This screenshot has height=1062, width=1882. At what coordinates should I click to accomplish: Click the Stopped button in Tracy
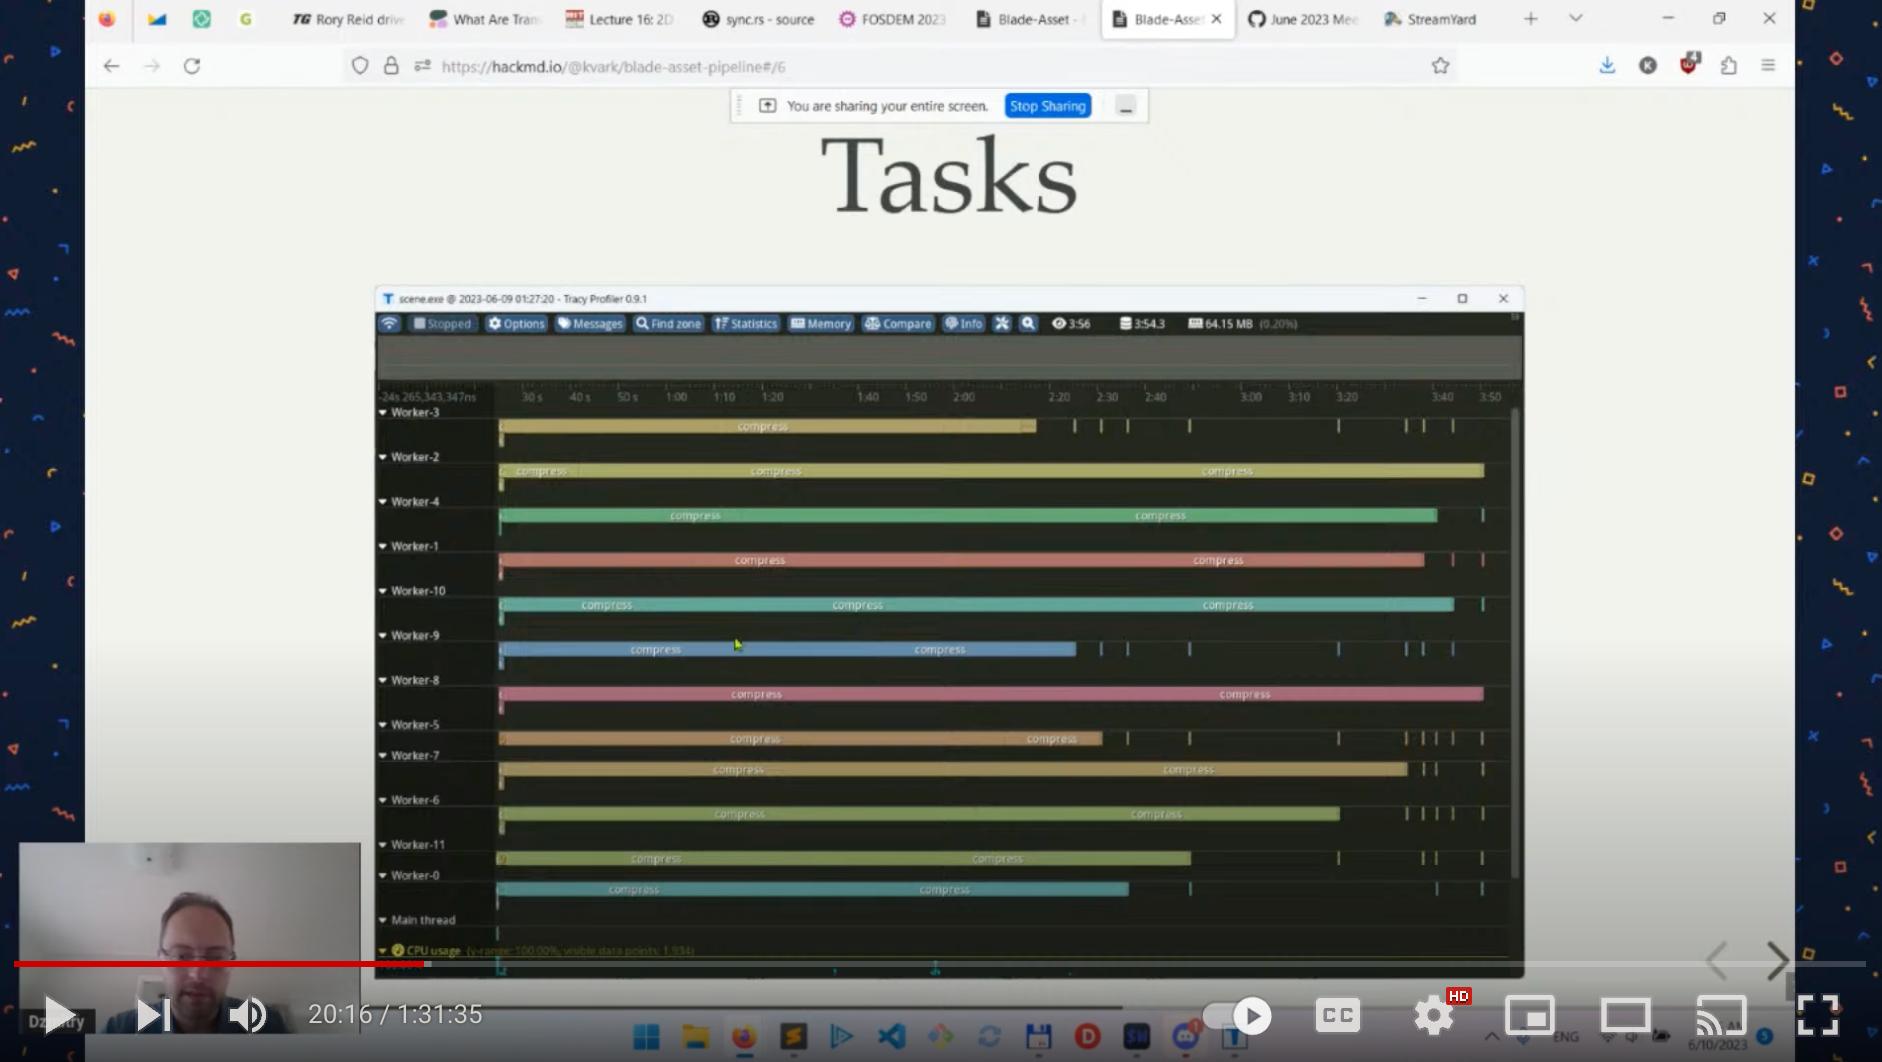point(441,324)
